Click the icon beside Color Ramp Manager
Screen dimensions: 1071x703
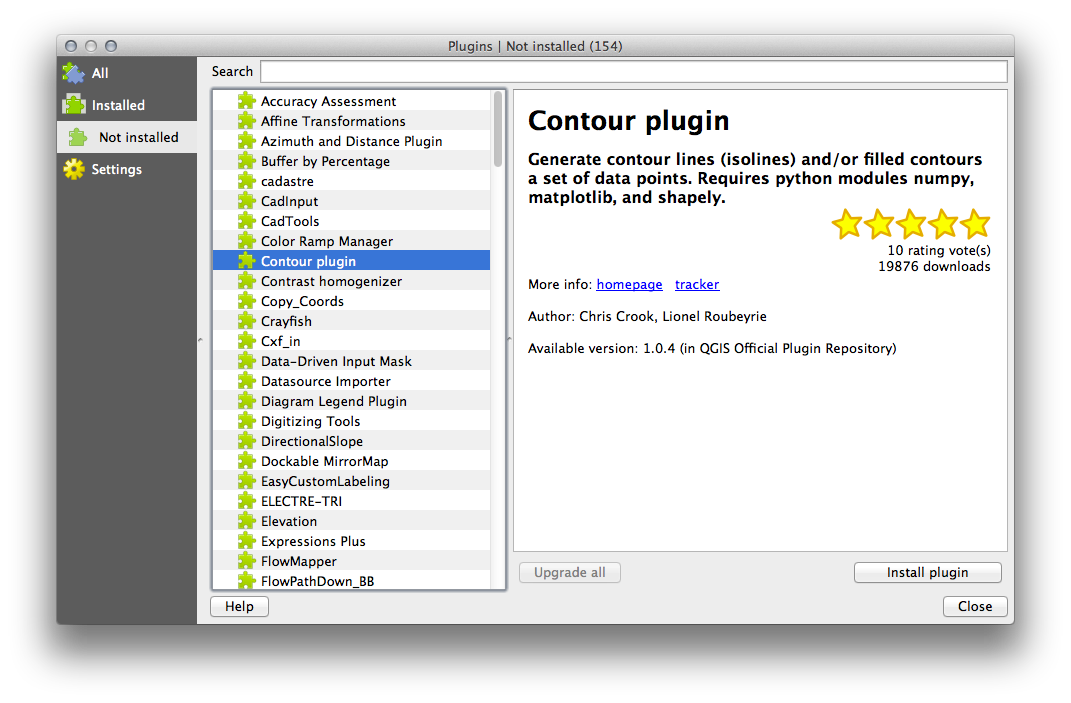(246, 240)
